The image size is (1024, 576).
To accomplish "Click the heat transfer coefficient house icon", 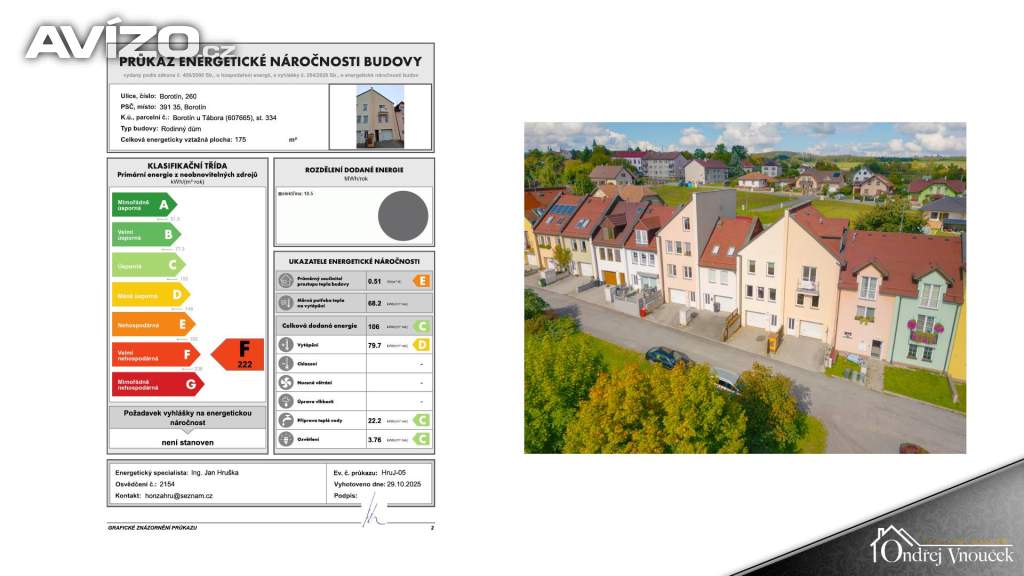I will coord(285,282).
